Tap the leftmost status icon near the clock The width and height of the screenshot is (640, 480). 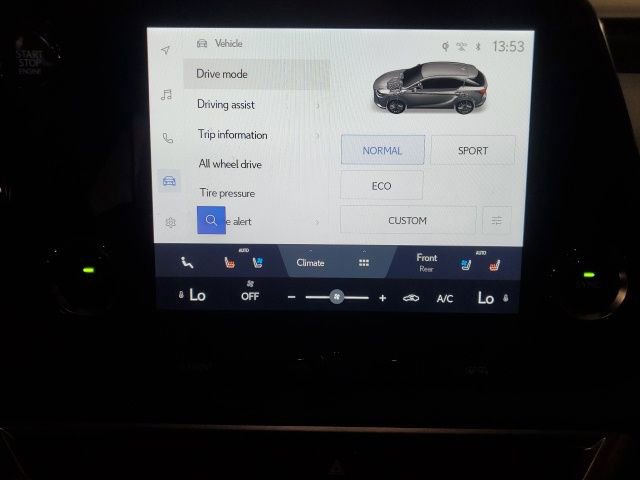tap(446, 47)
